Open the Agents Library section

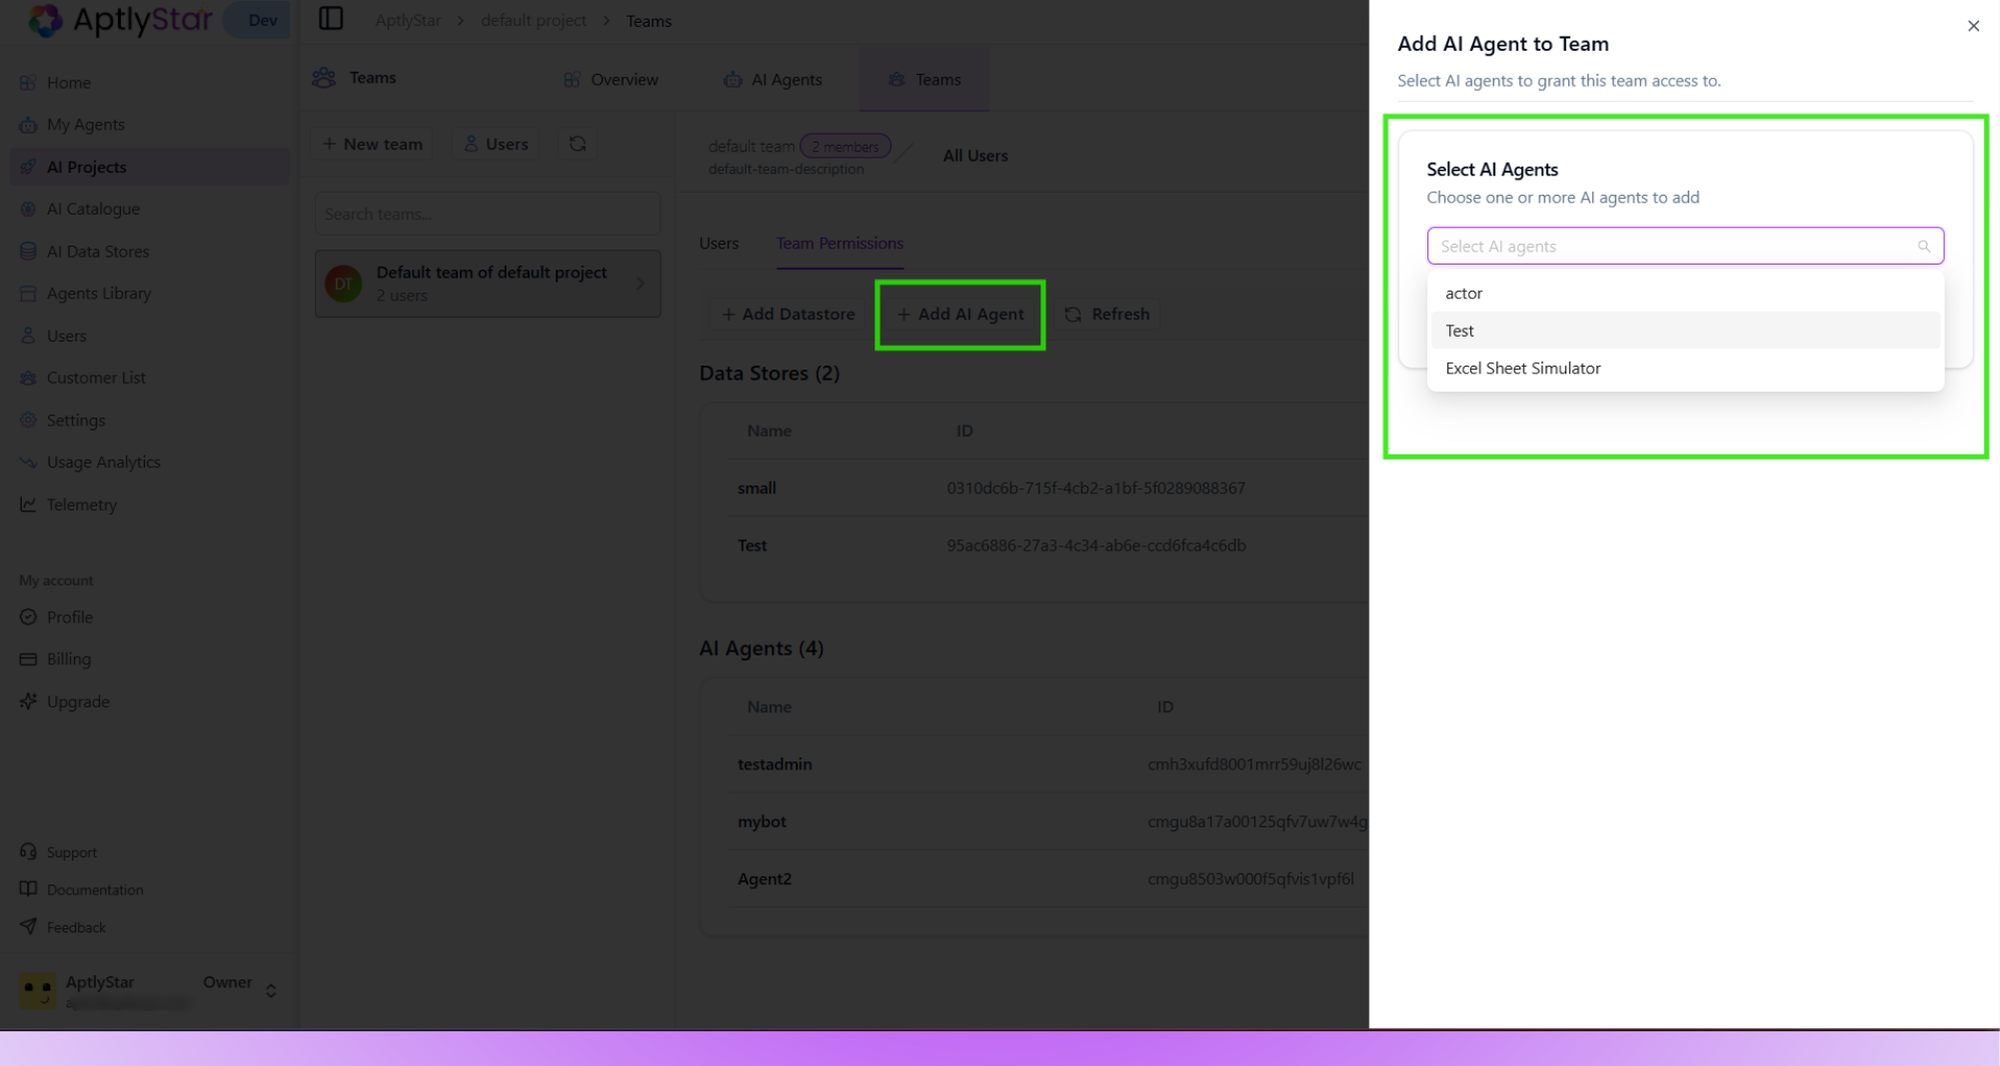pyautogui.click(x=97, y=293)
